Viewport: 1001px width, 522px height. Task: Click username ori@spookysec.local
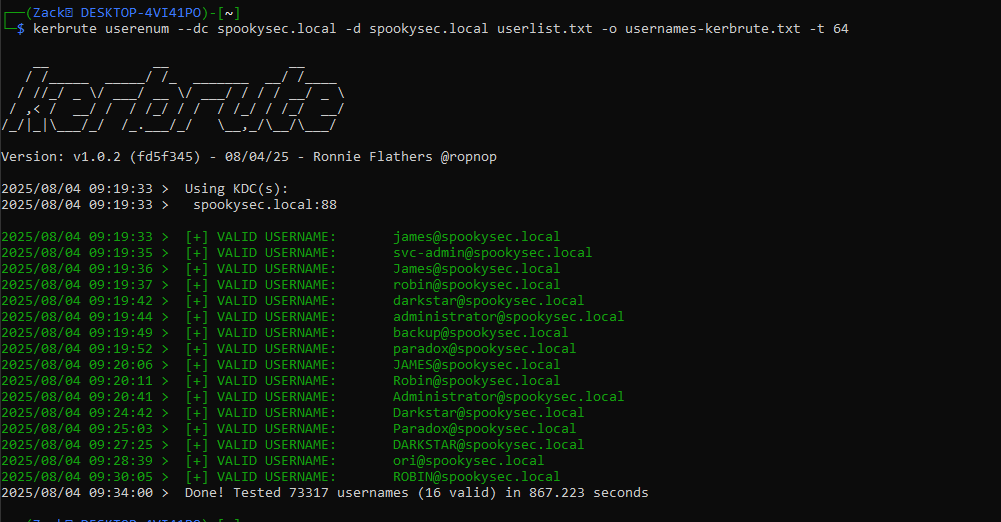[x=469, y=461]
